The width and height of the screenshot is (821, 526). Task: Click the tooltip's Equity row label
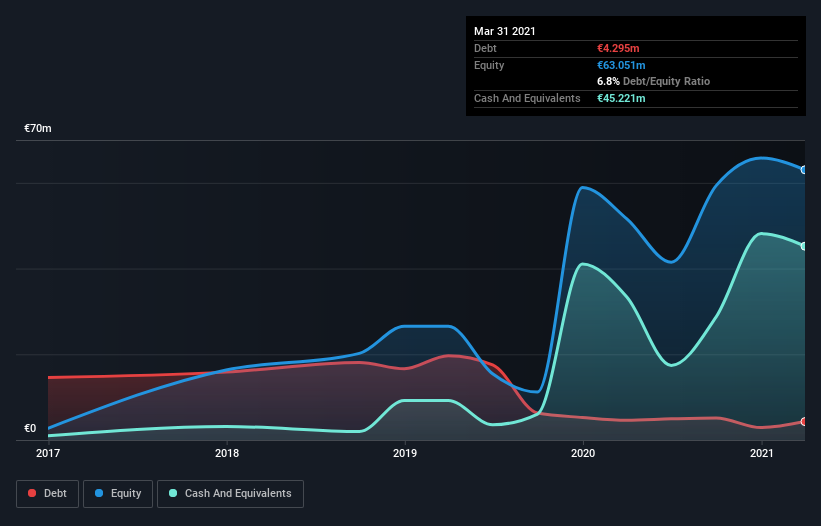tap(489, 65)
